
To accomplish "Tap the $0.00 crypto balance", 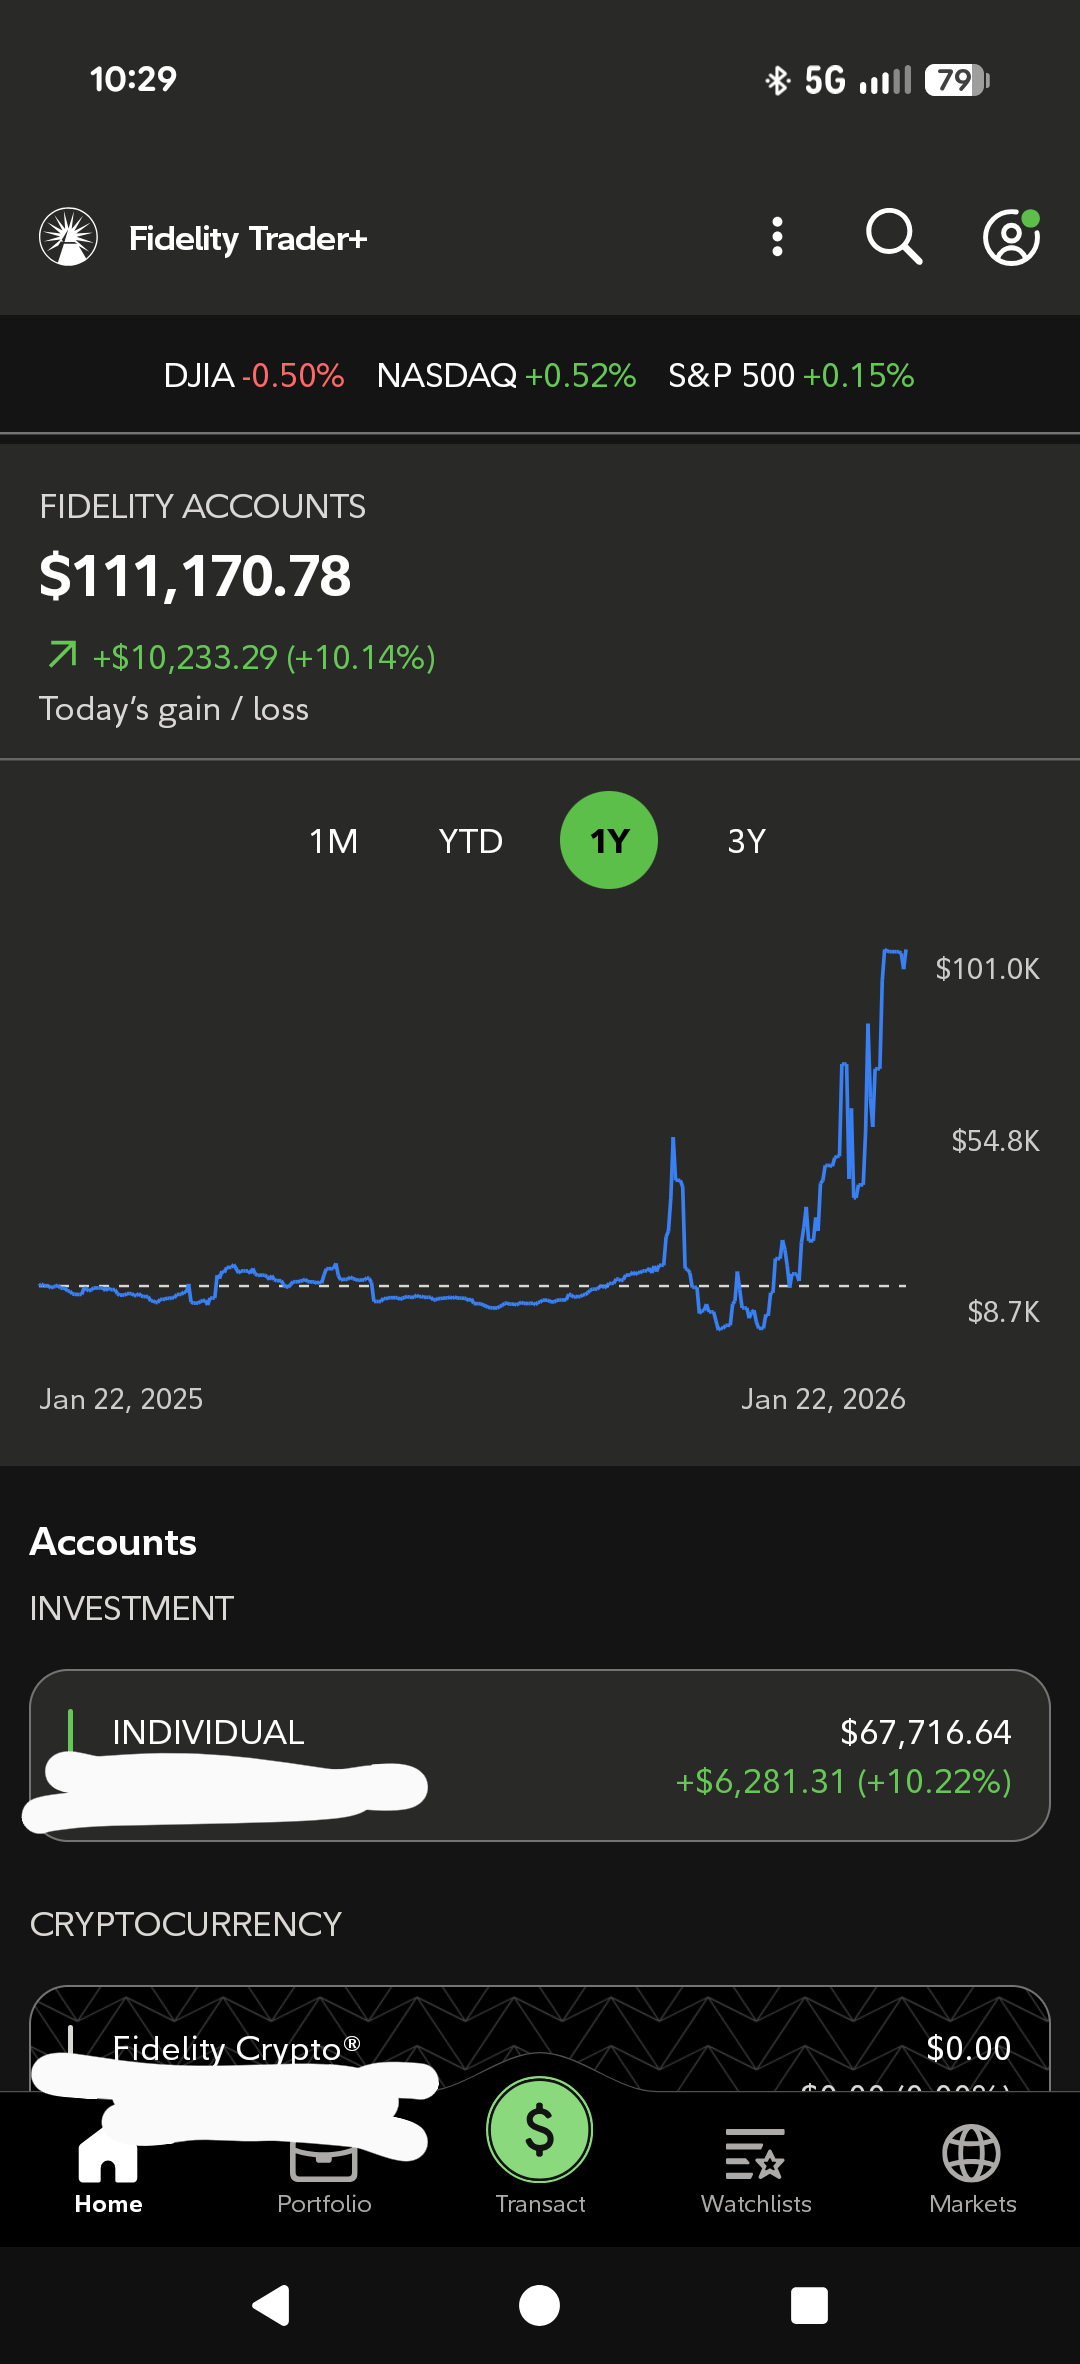I will [968, 2048].
